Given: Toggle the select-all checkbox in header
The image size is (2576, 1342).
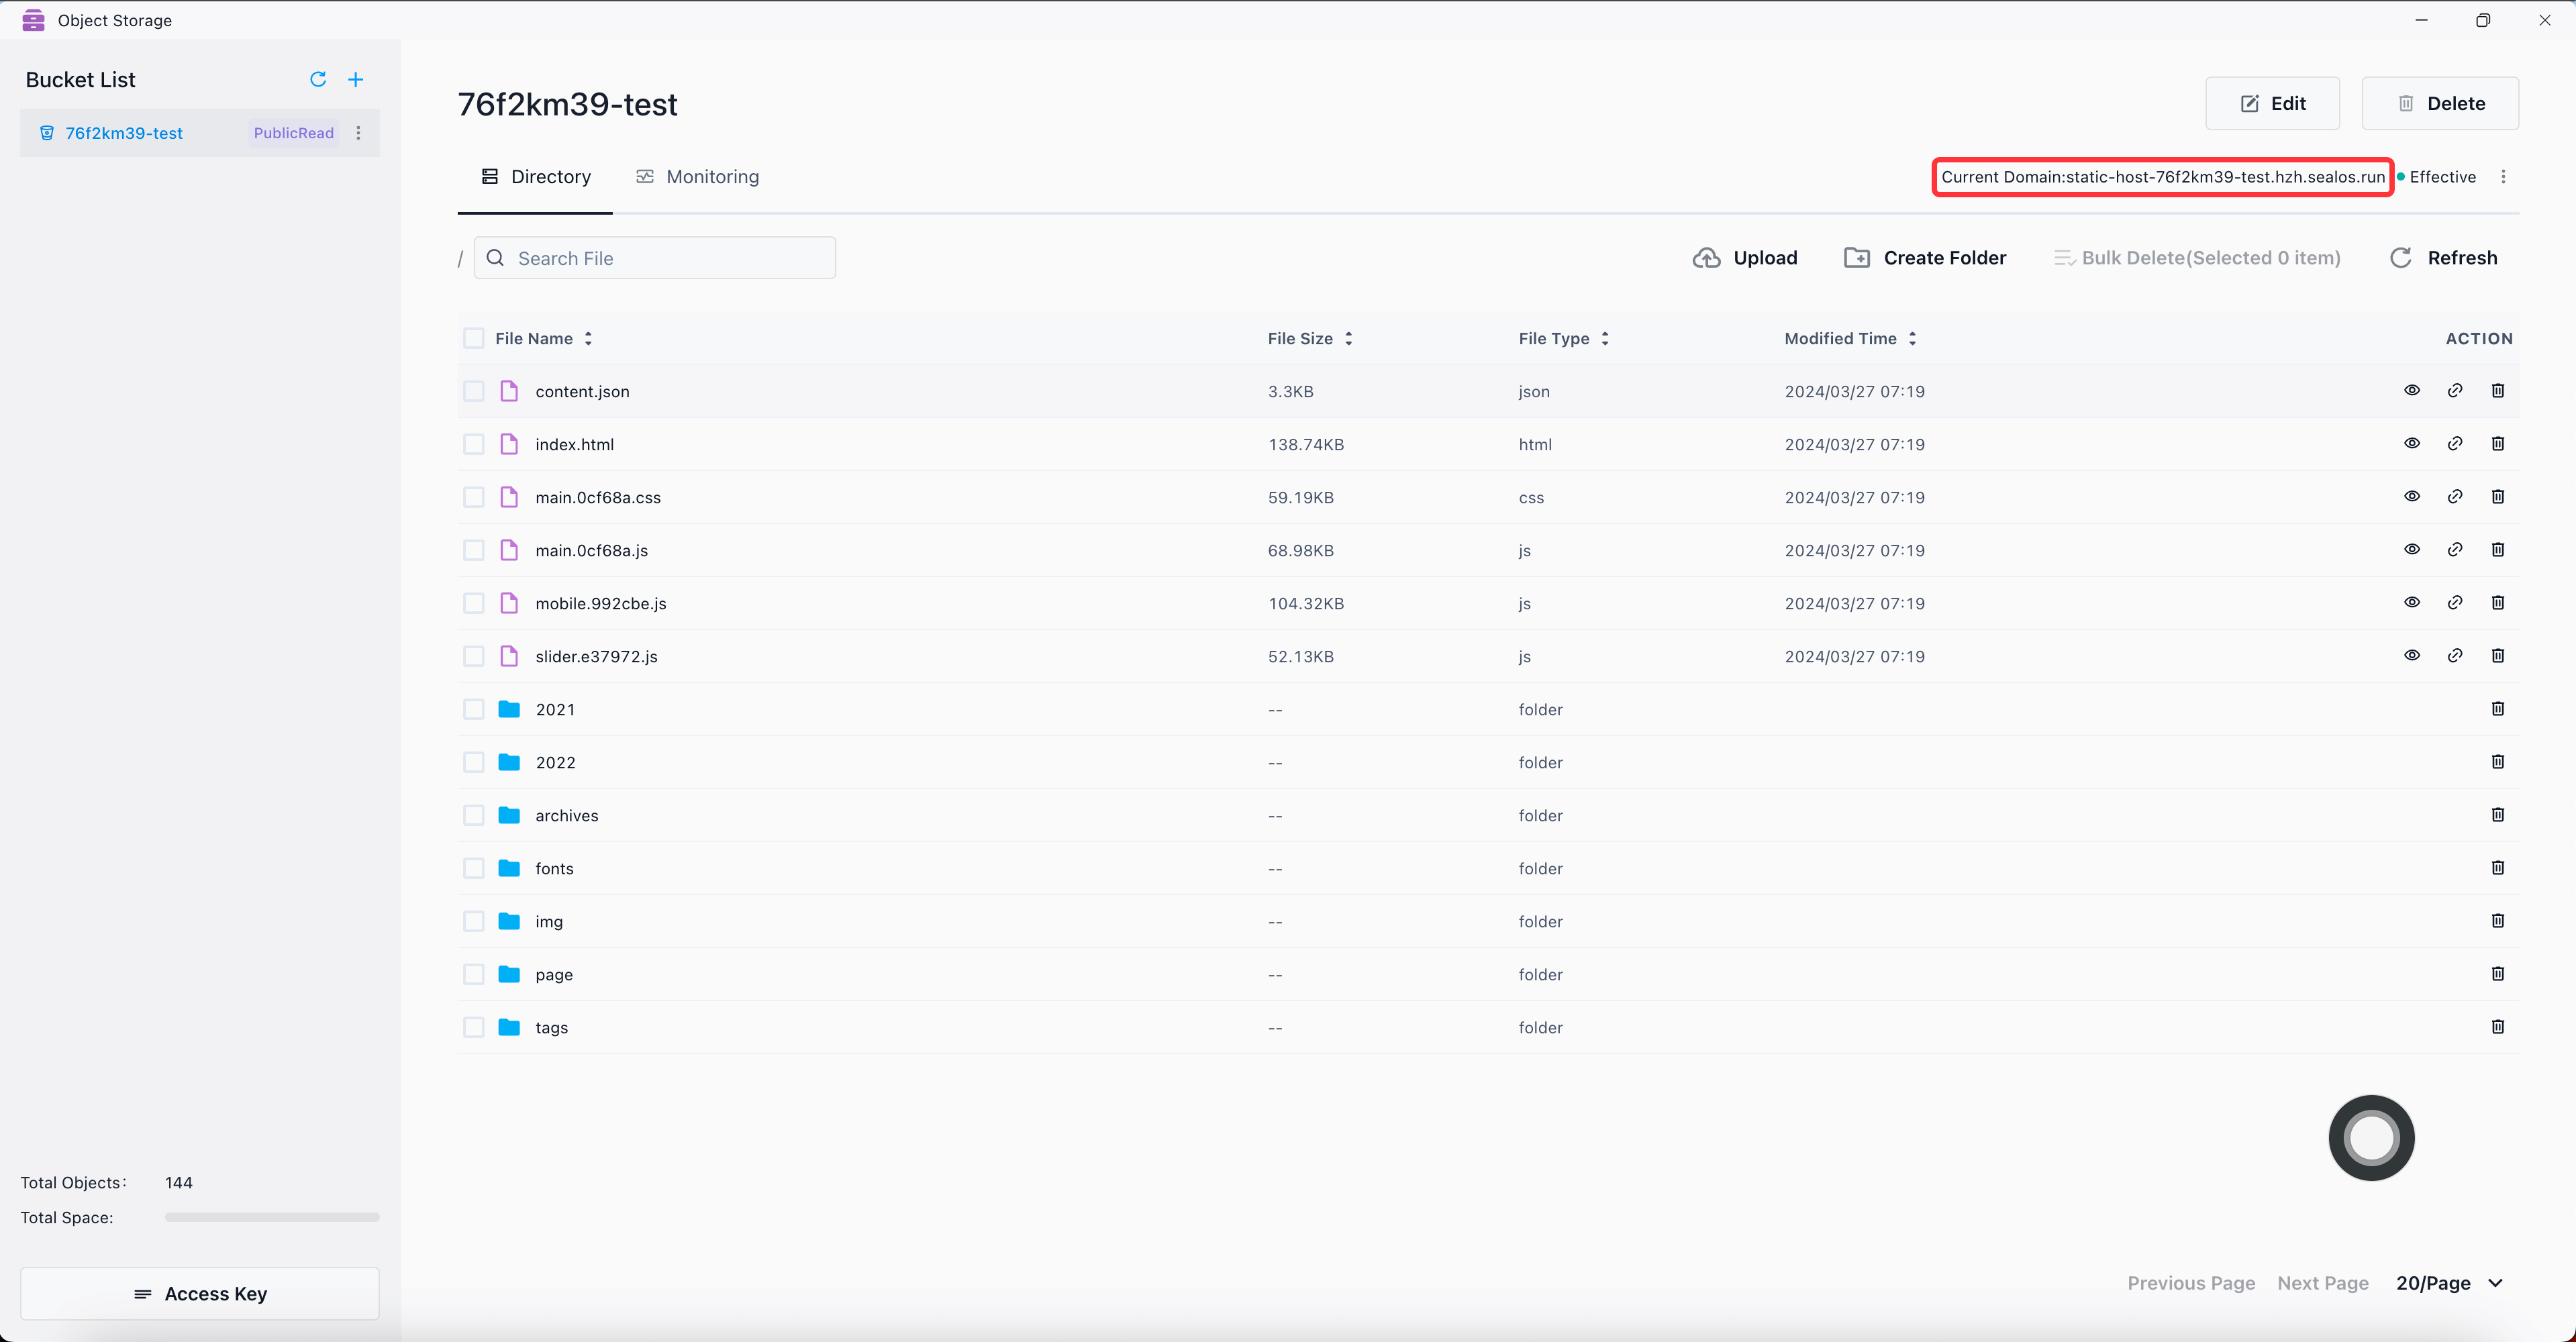Looking at the screenshot, I should click(x=474, y=338).
